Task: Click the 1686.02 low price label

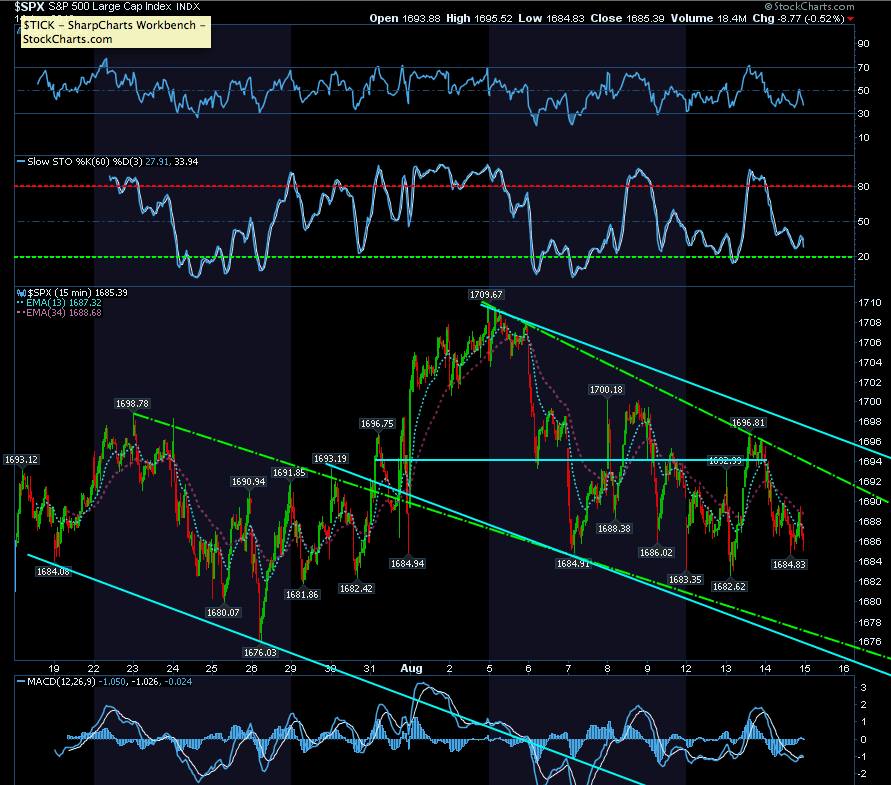Action: point(656,553)
